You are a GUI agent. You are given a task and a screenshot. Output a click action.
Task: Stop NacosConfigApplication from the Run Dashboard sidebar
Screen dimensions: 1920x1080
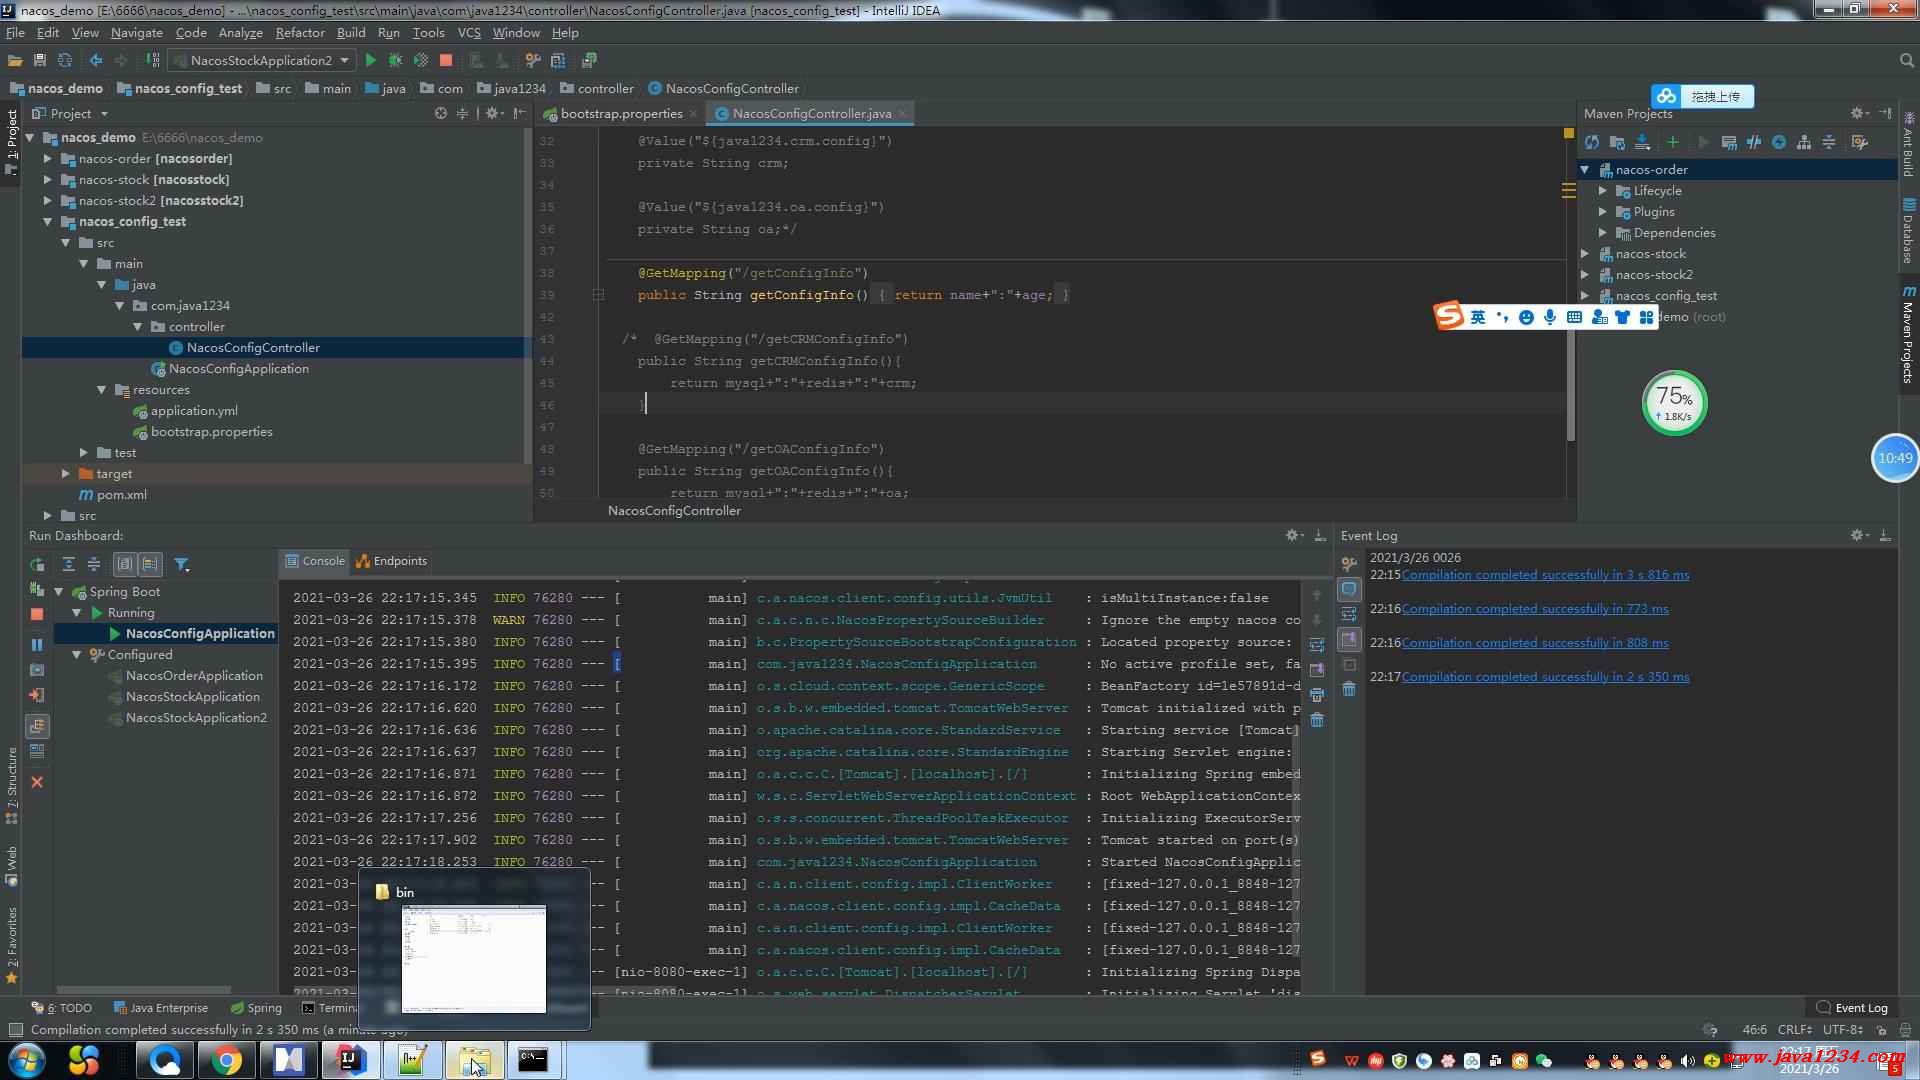coord(37,614)
